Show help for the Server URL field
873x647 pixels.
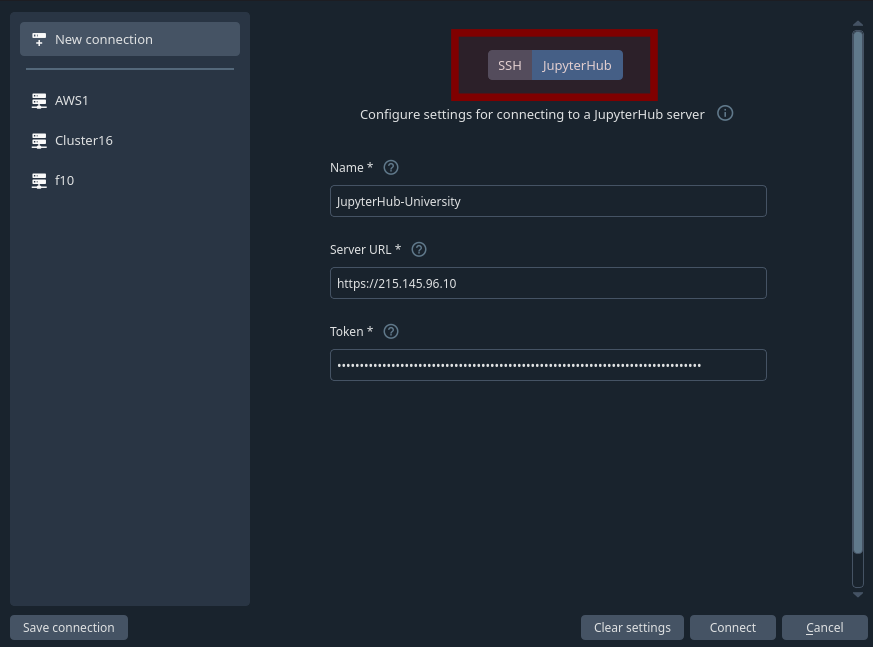point(419,249)
